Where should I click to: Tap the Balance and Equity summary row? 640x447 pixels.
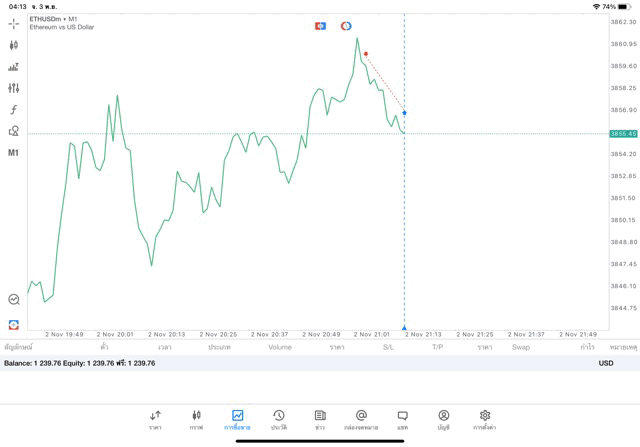[x=80, y=363]
